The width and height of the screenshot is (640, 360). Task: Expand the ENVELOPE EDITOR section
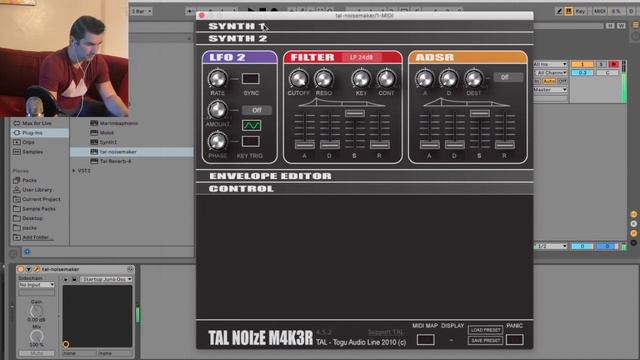tap(364, 176)
